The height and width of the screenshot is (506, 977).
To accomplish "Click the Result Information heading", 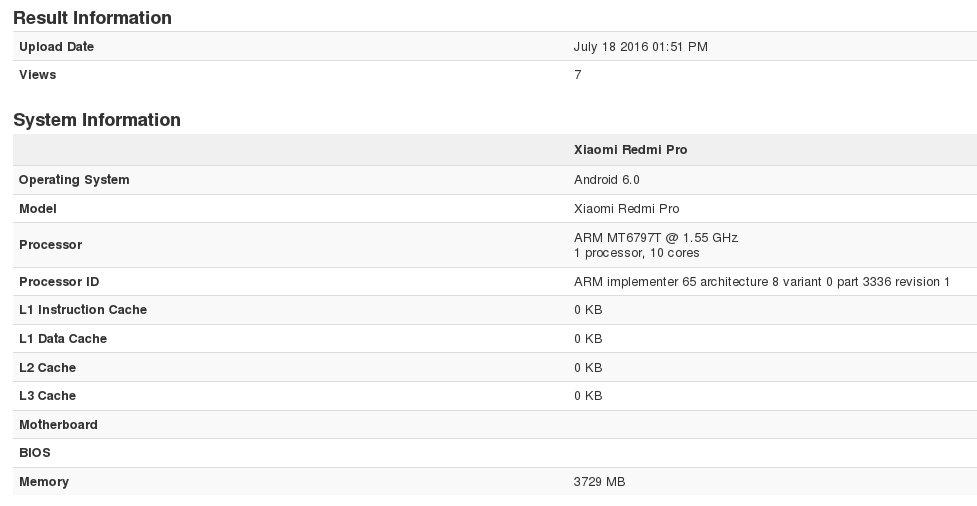I will 92,17.
